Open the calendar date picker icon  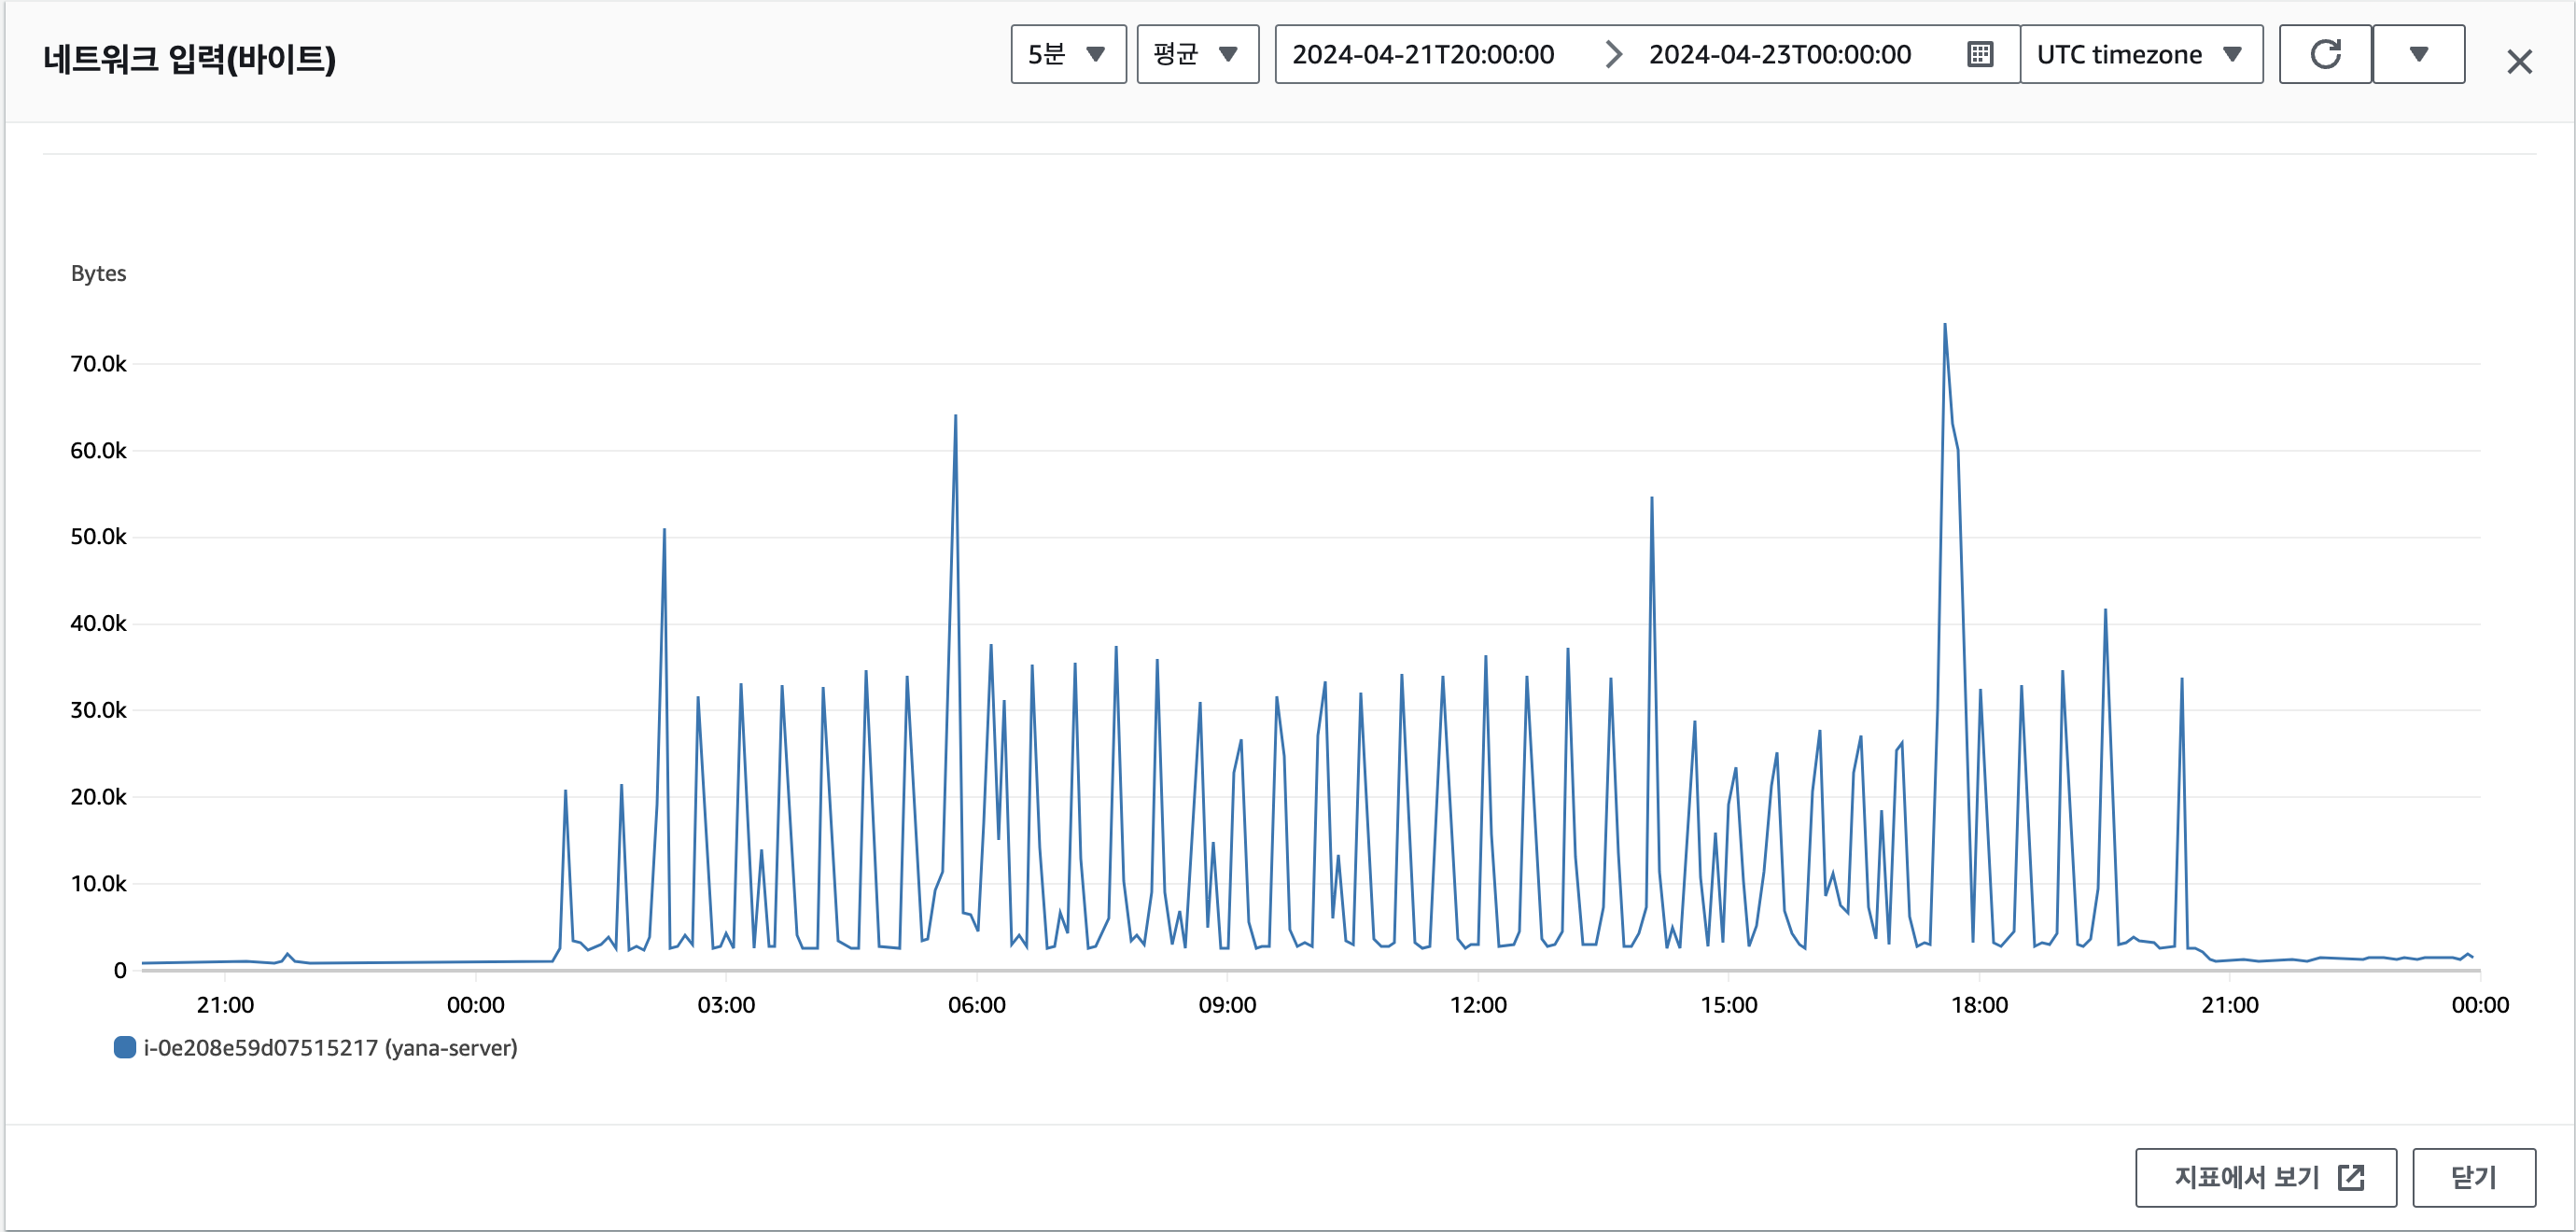(1980, 54)
